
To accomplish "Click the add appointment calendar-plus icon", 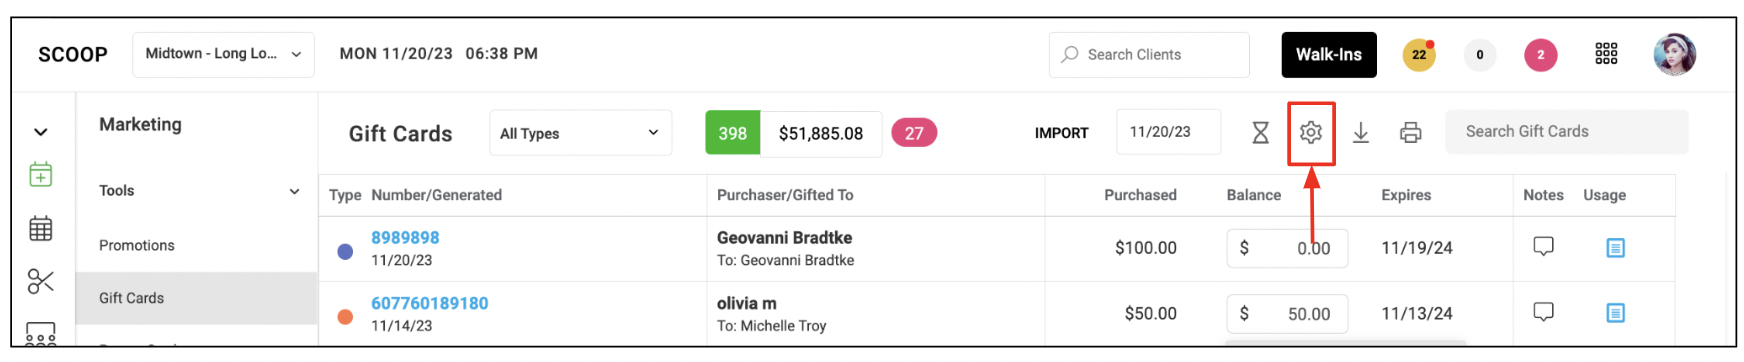I will pyautogui.click(x=41, y=175).
